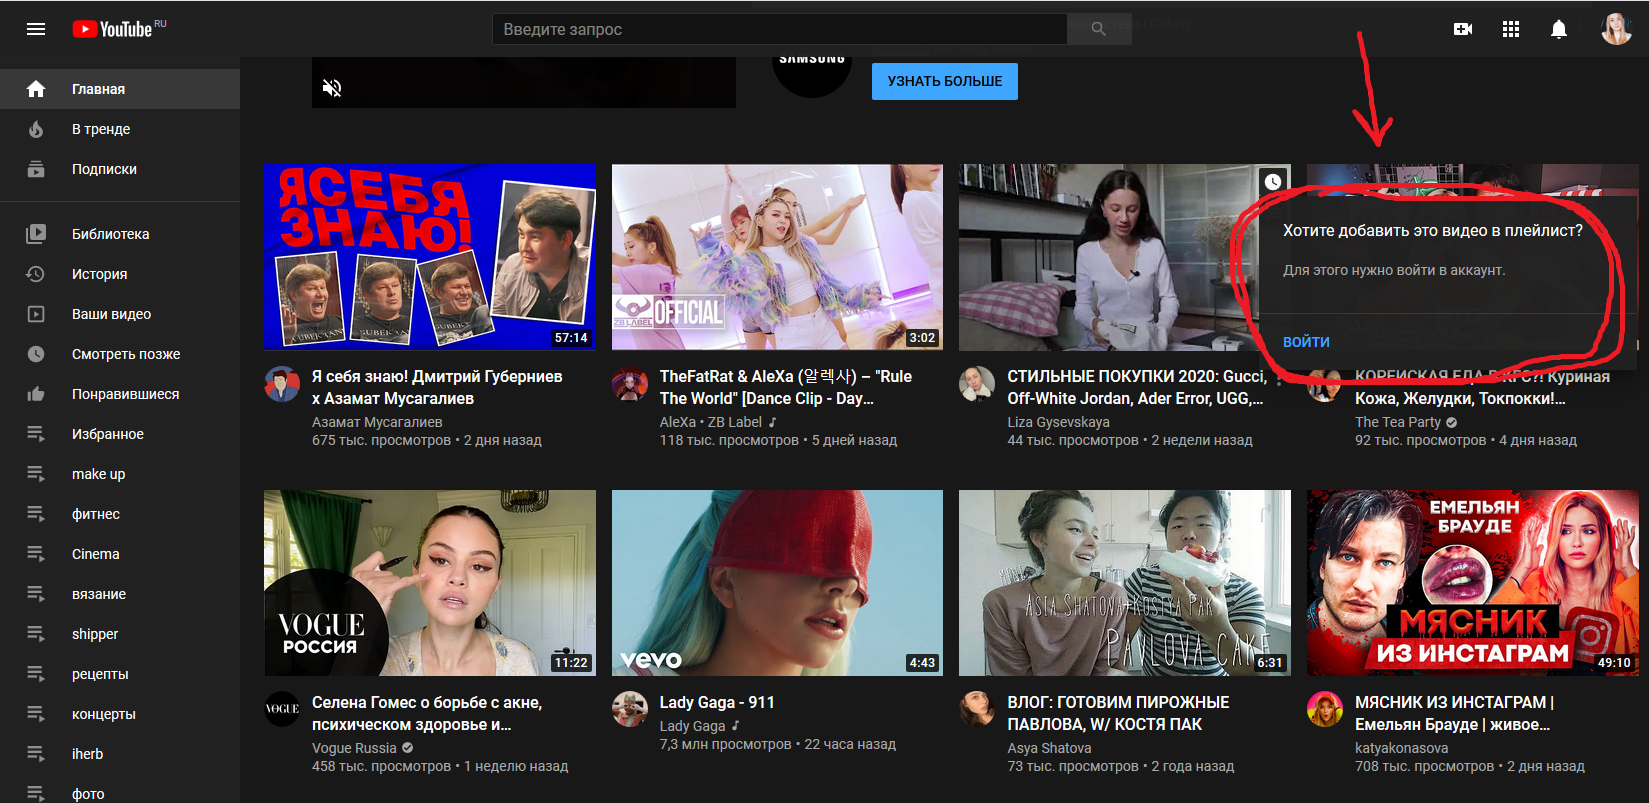
Task: Click channel name Liza Gysevskaya
Action: tap(1058, 422)
